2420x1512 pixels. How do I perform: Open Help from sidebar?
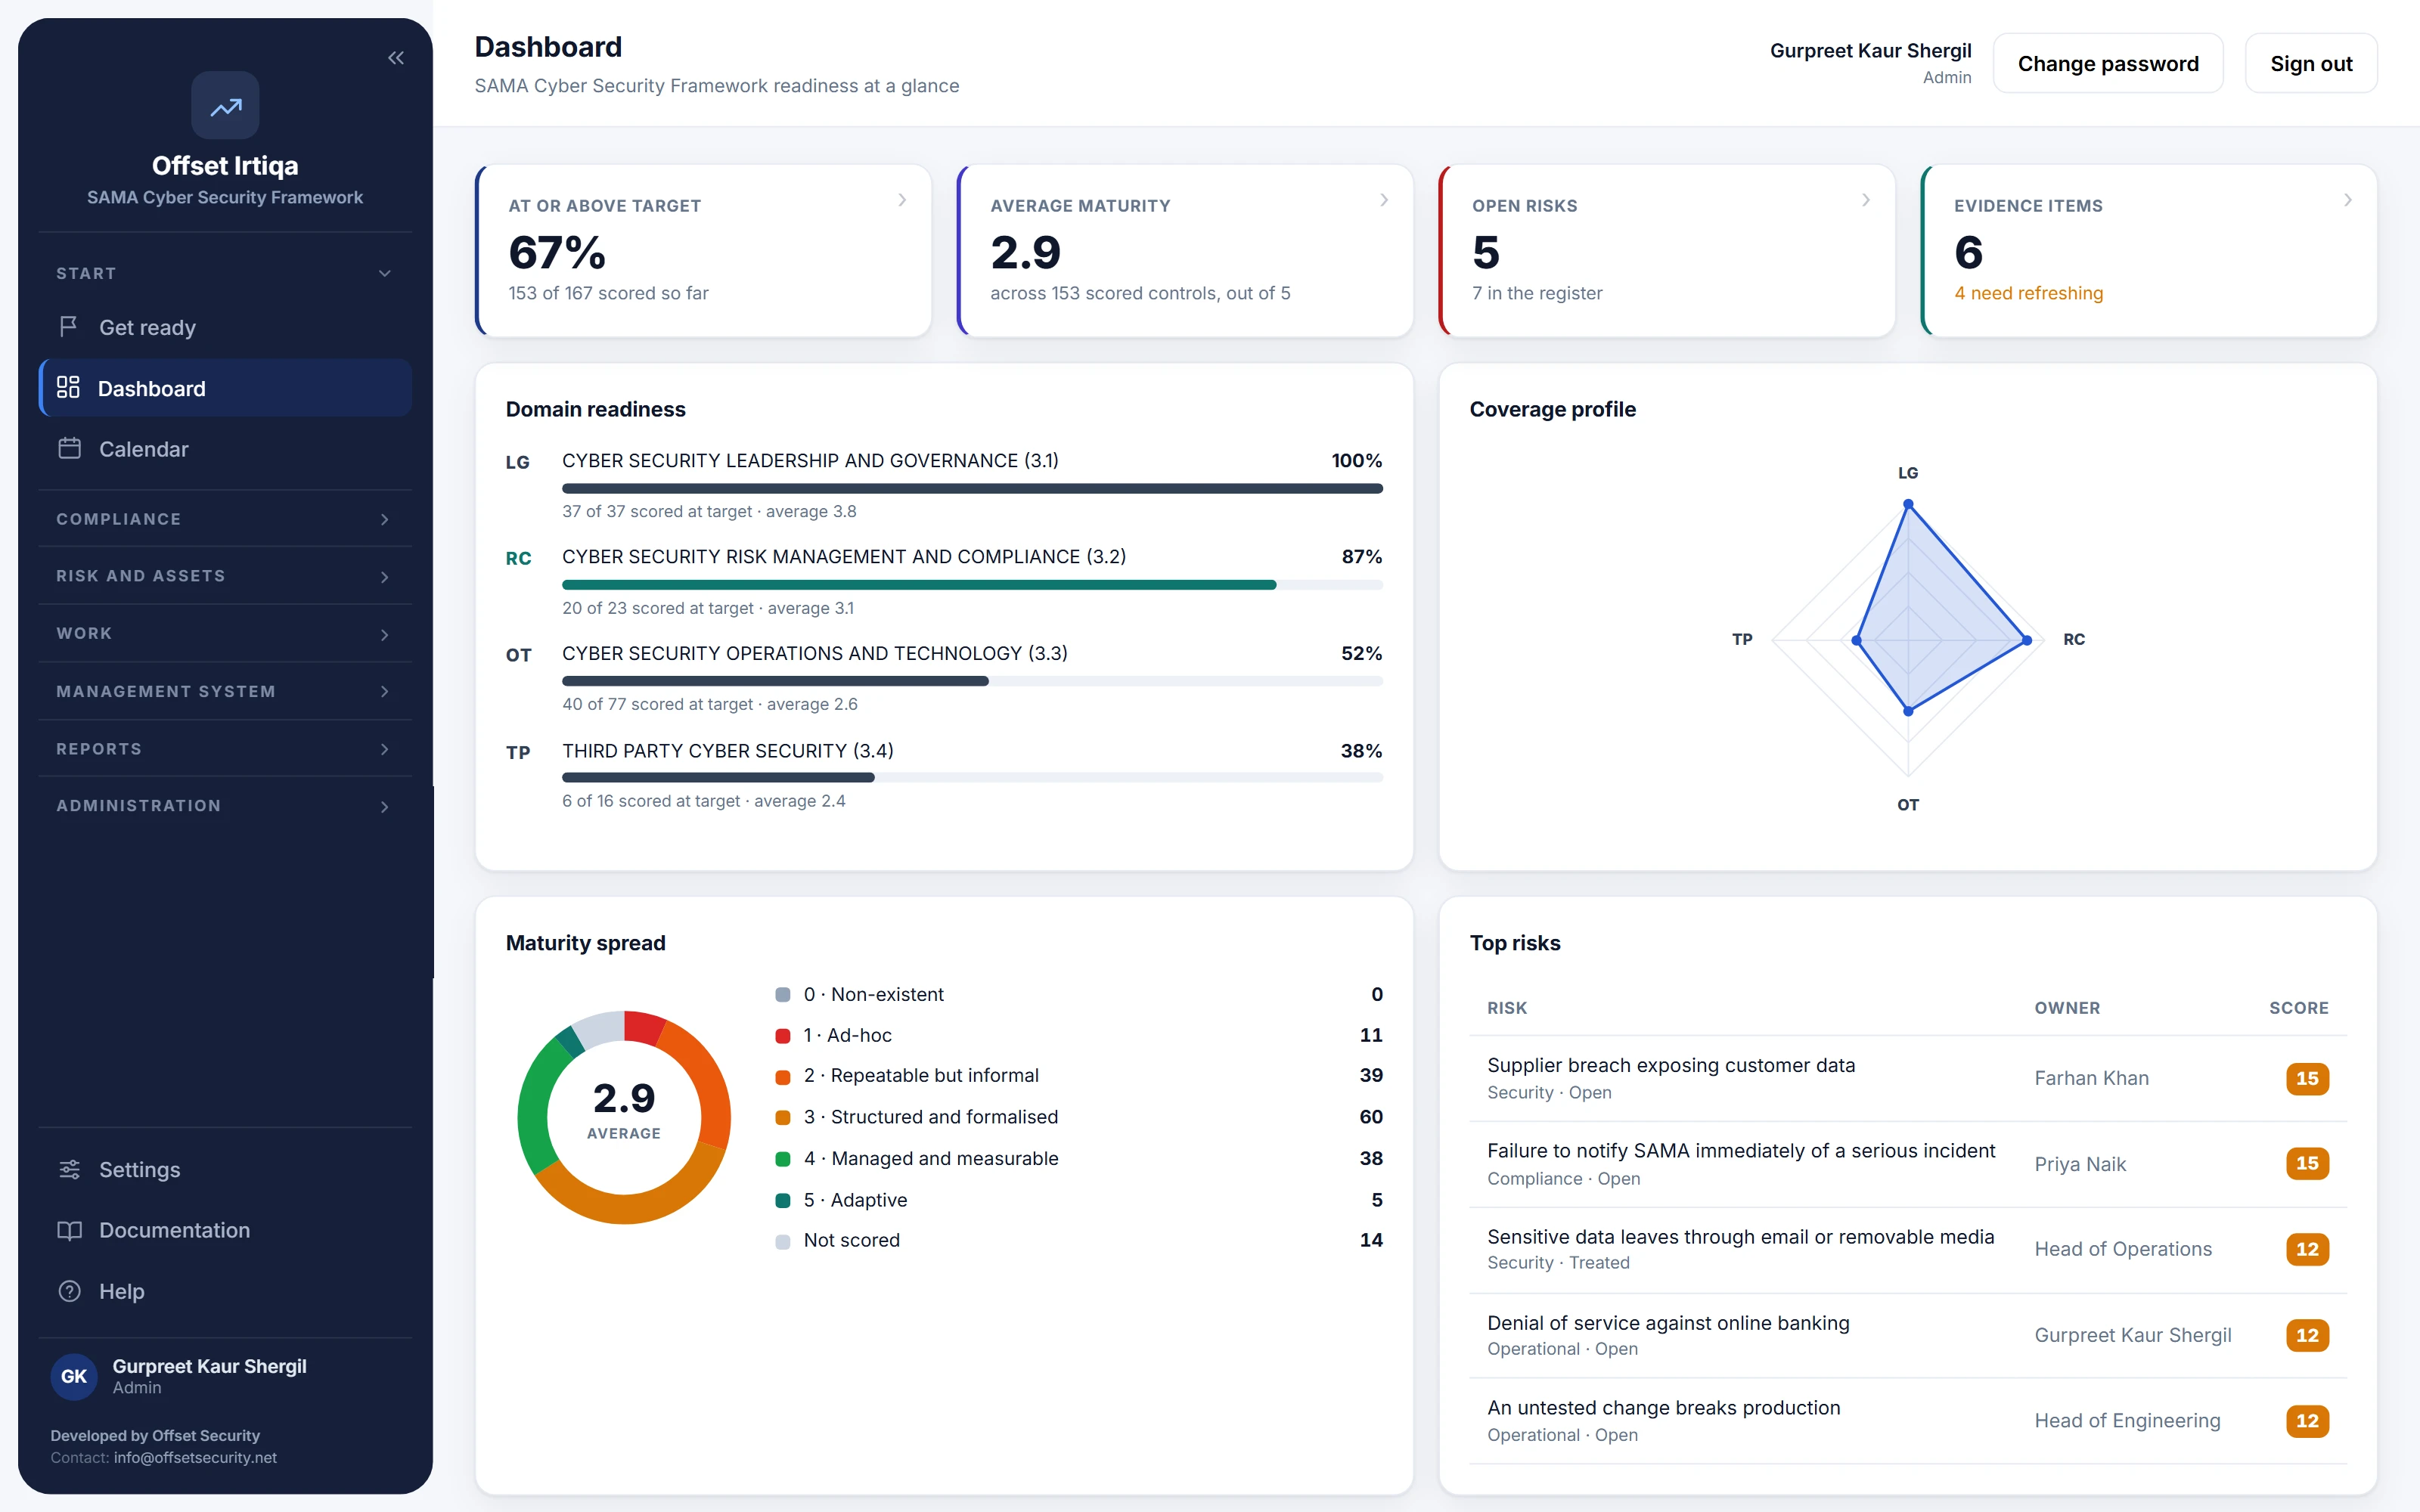click(x=225, y=1291)
